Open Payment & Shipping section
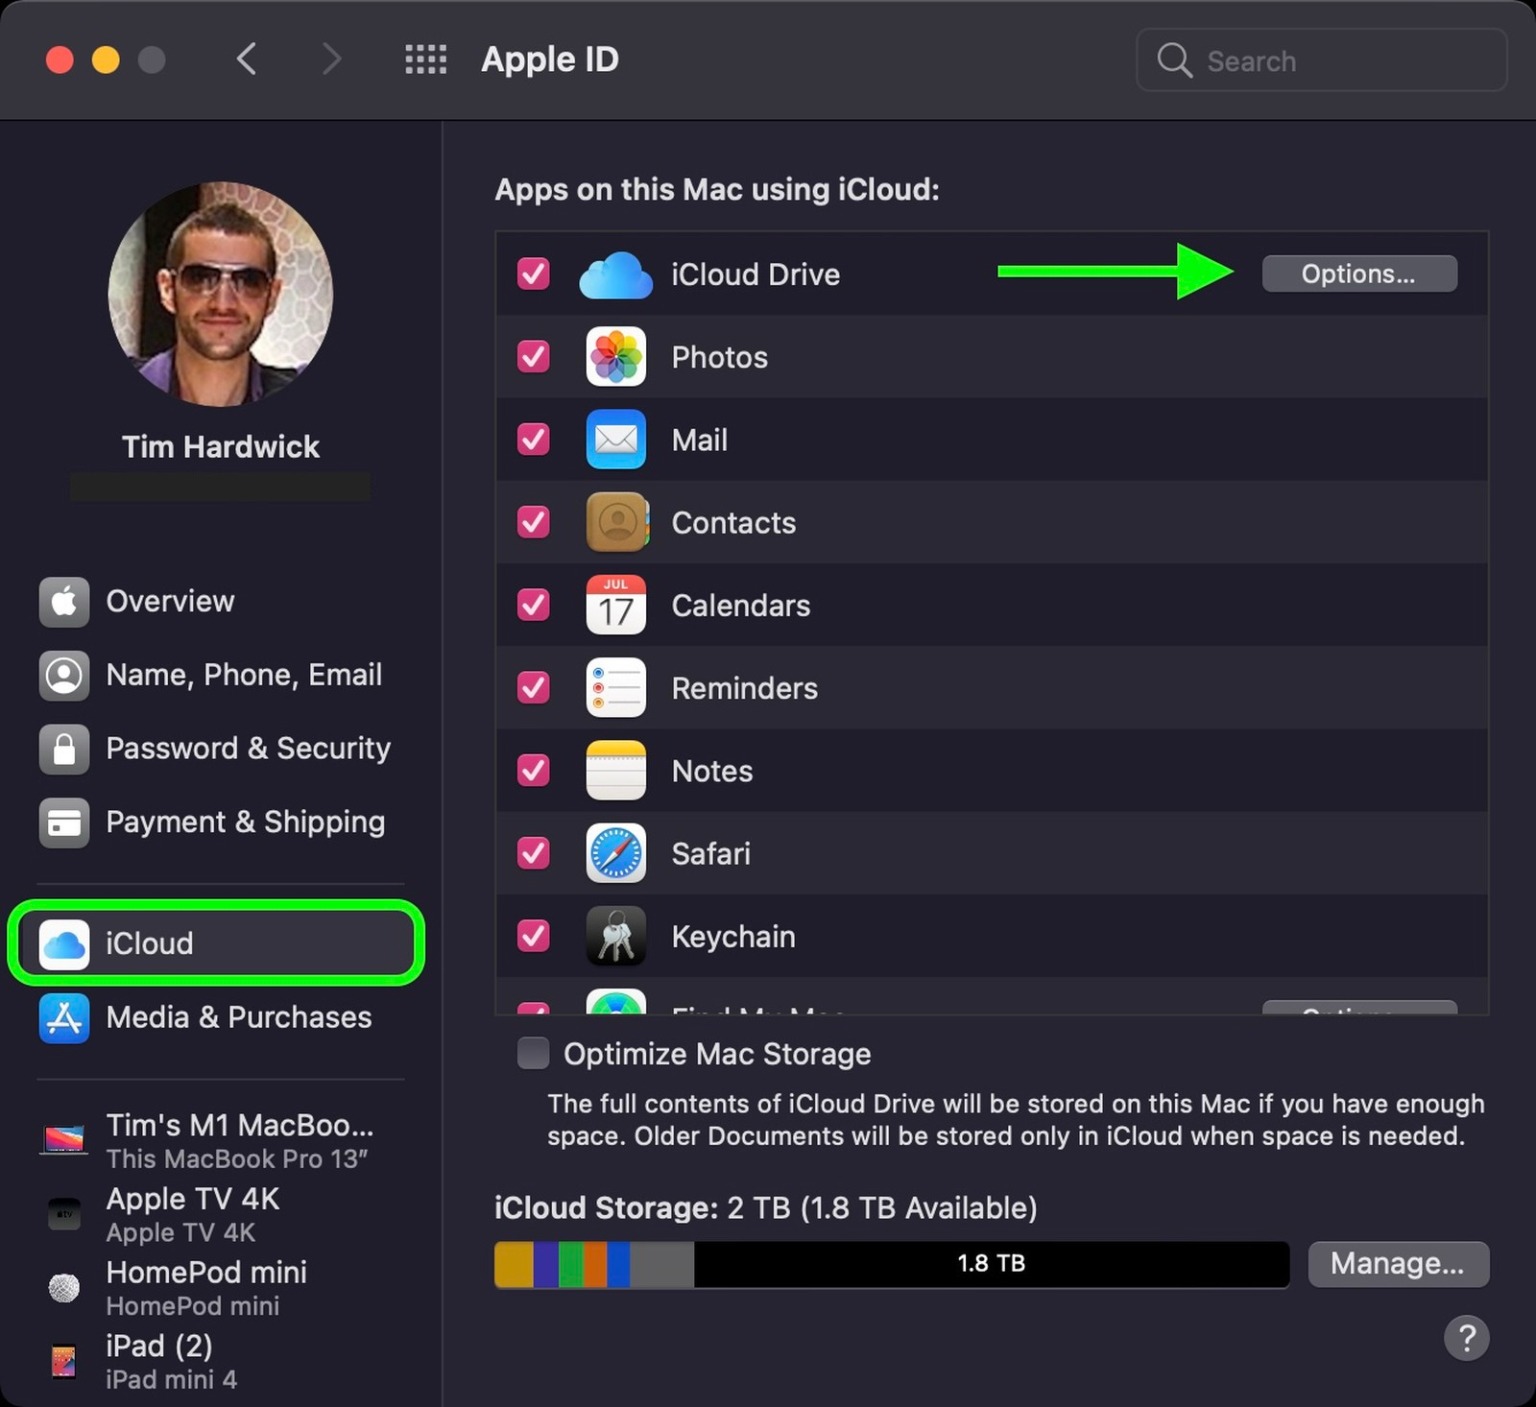This screenshot has width=1536, height=1407. point(220,823)
